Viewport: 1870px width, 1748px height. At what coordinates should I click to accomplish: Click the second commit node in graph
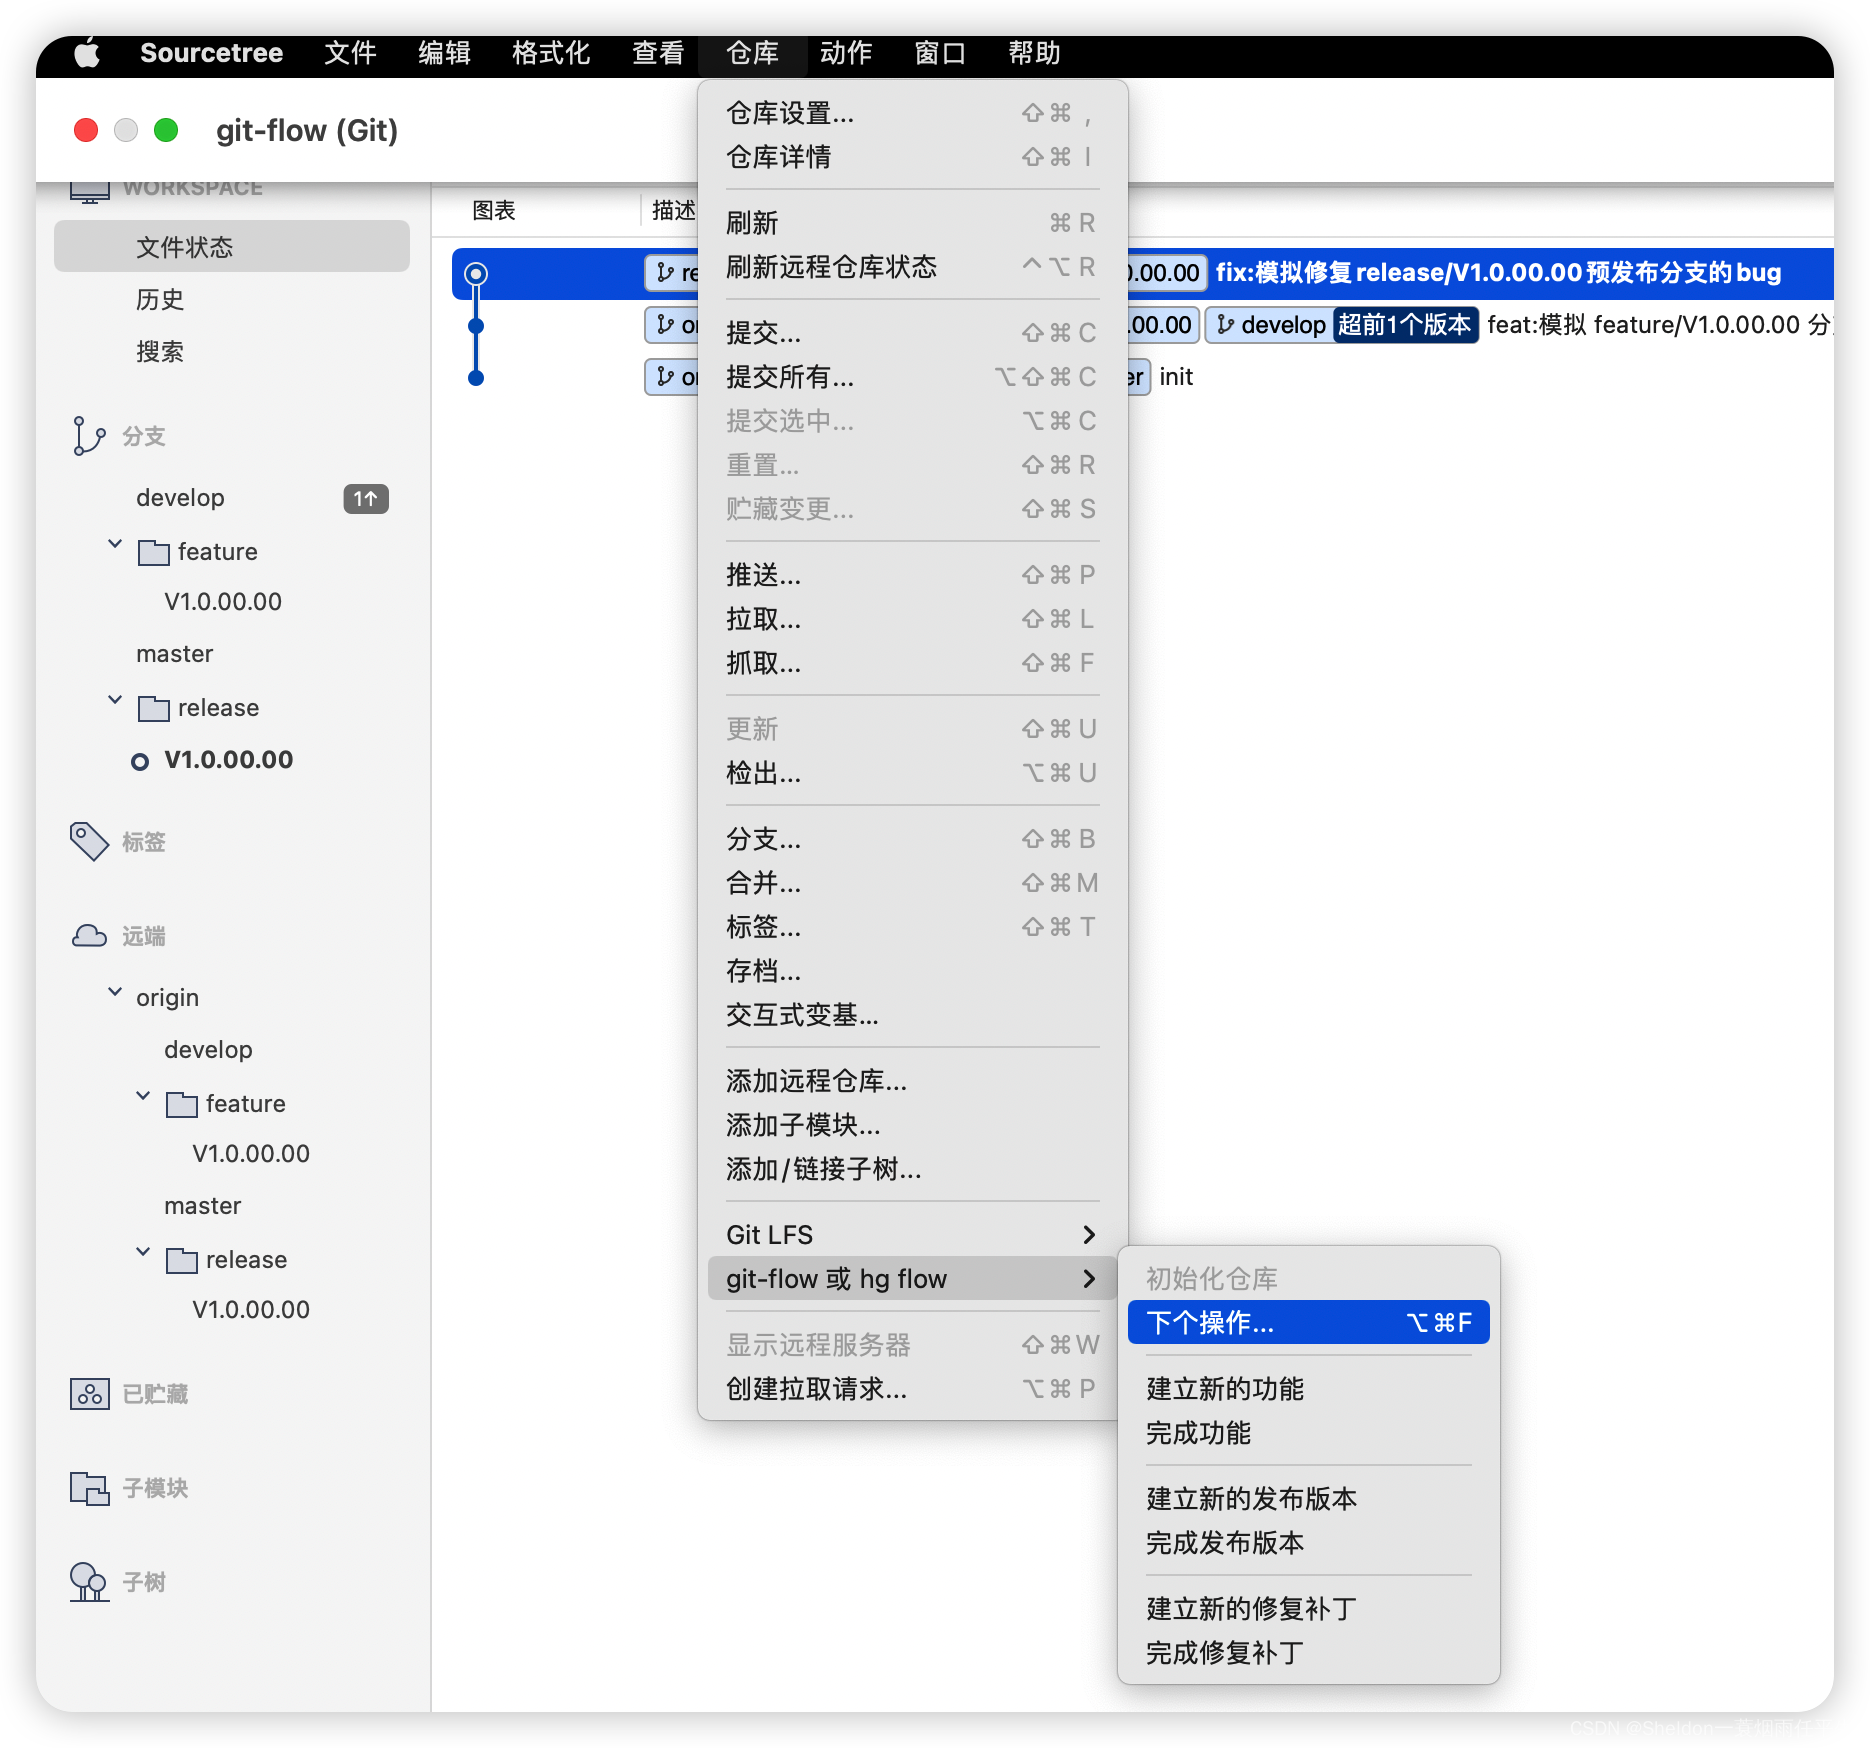click(x=476, y=326)
